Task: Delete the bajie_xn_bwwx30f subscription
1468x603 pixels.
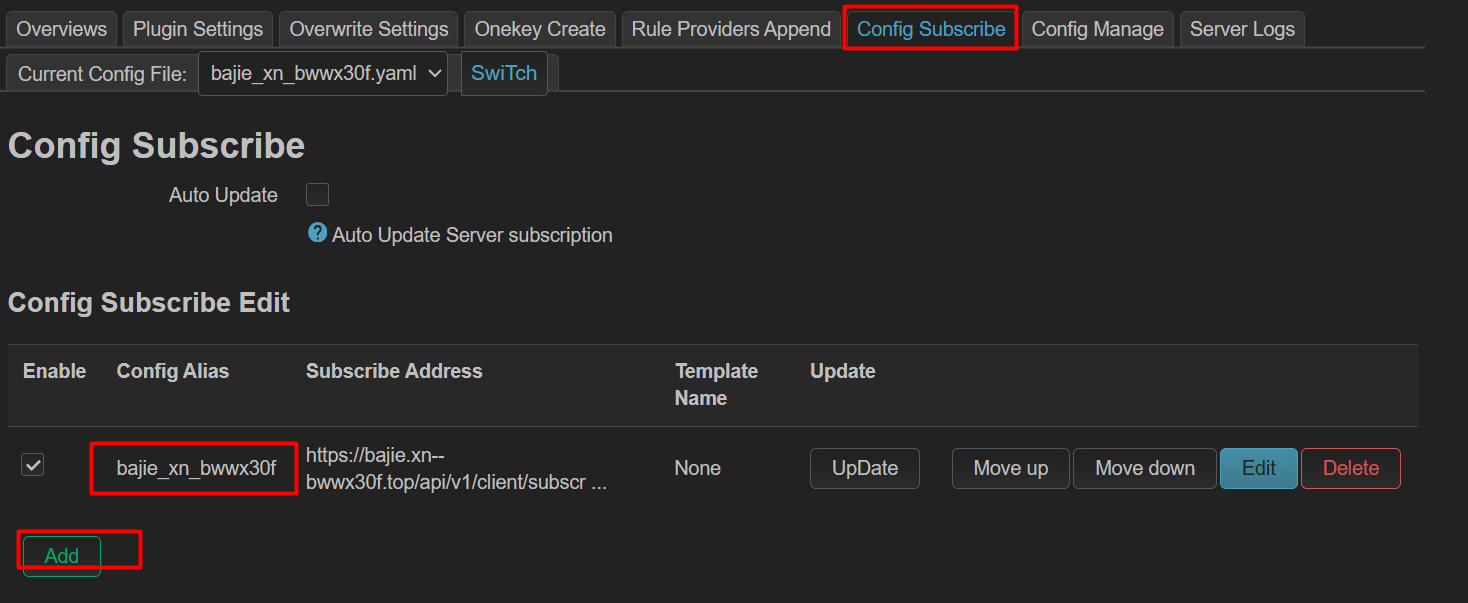Action: [1350, 468]
